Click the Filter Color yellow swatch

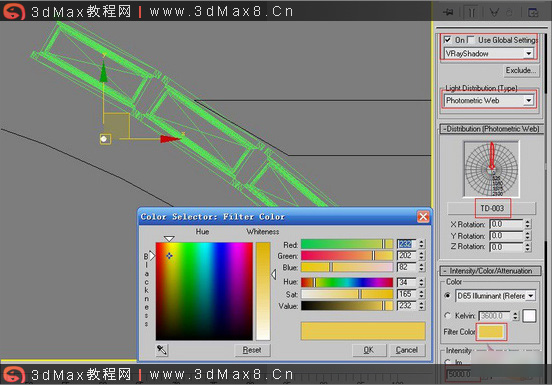coord(491,332)
